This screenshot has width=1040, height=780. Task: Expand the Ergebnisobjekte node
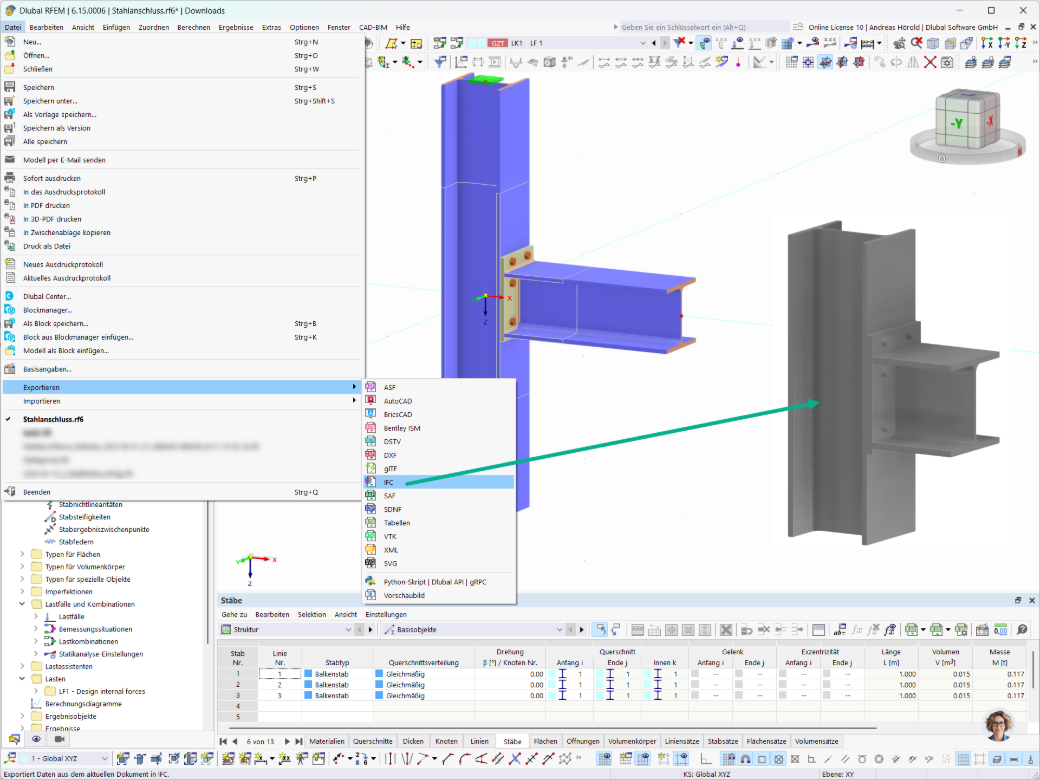(22, 716)
